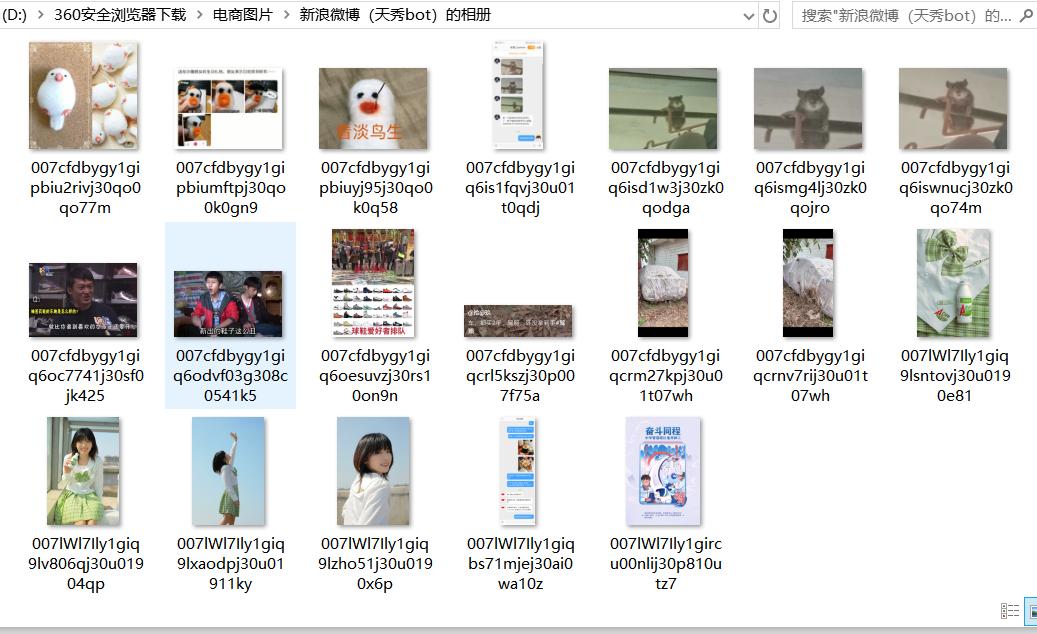1037x634 pixels.
Task: Select the girl portrait thumbnail 0x6p
Action: coord(373,471)
